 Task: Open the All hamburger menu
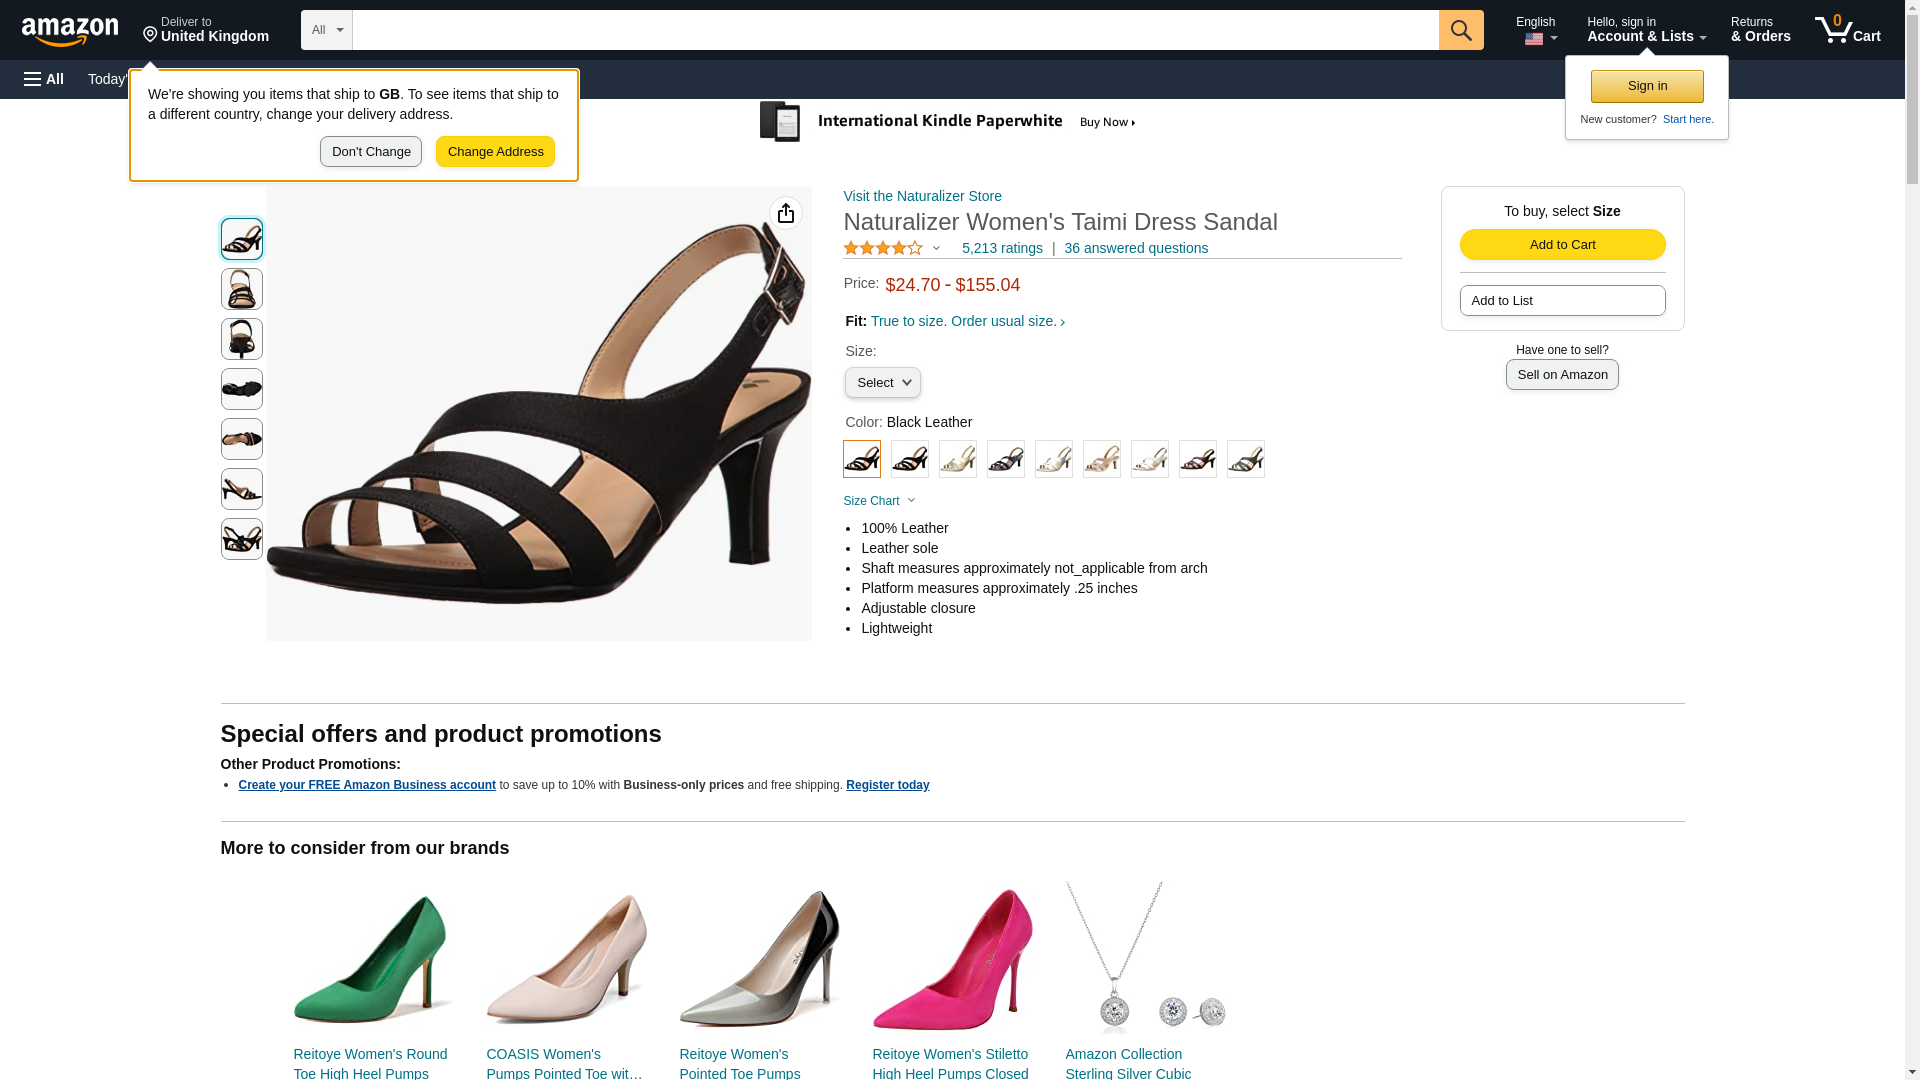[x=44, y=79]
